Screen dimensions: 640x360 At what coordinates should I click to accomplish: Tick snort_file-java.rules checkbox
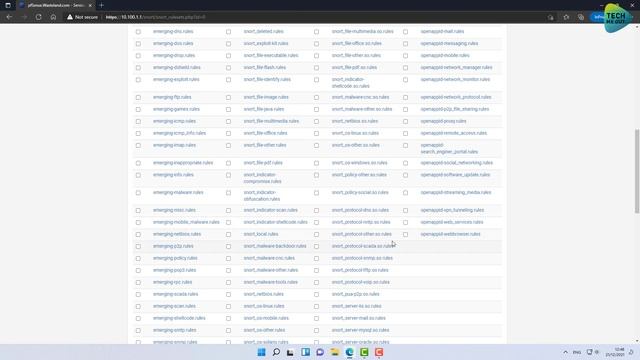tap(229, 109)
